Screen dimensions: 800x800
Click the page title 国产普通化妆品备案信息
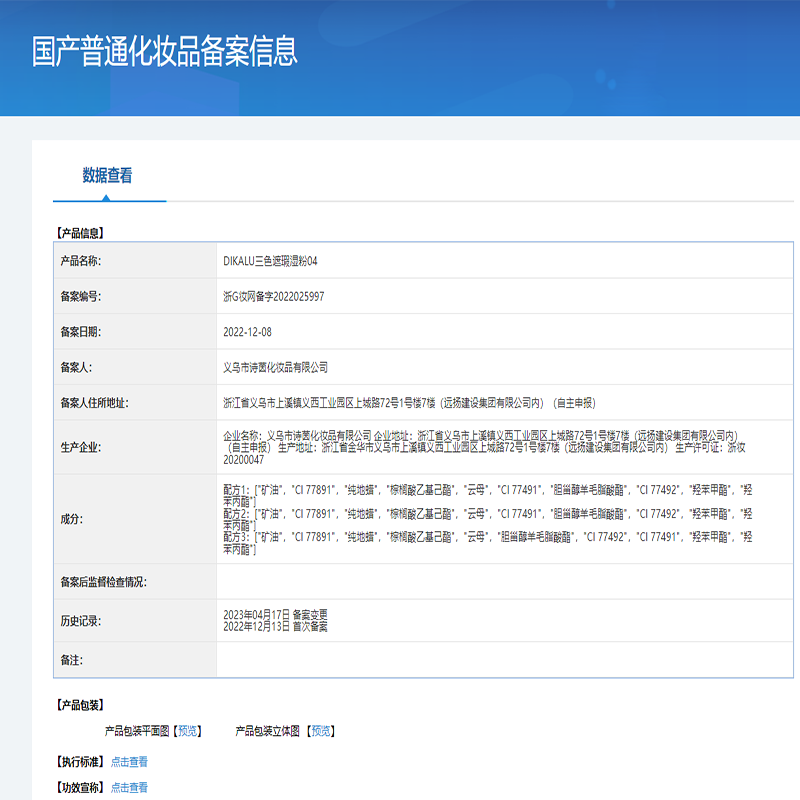(x=164, y=52)
